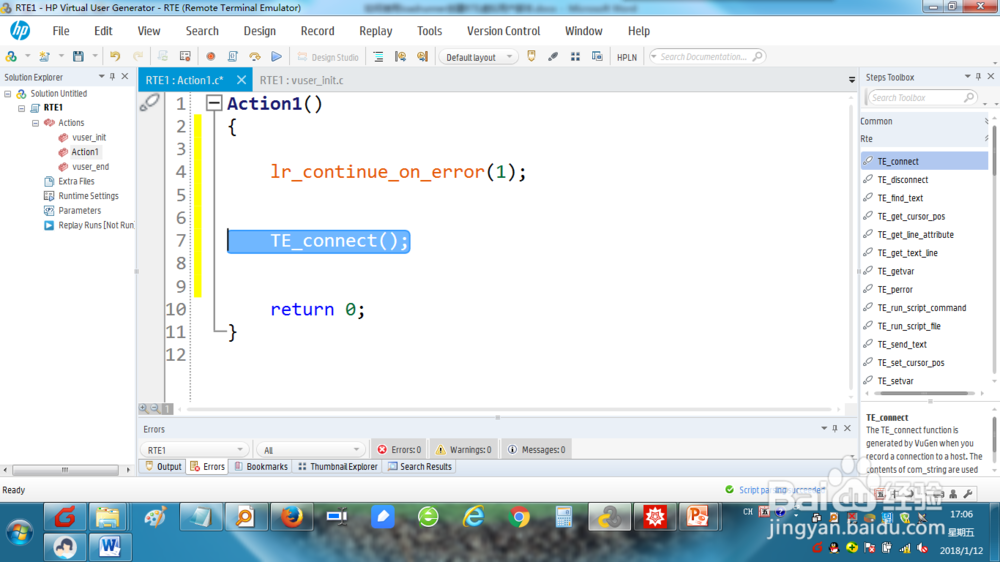Click the Search Toolbox input field

pos(921,98)
